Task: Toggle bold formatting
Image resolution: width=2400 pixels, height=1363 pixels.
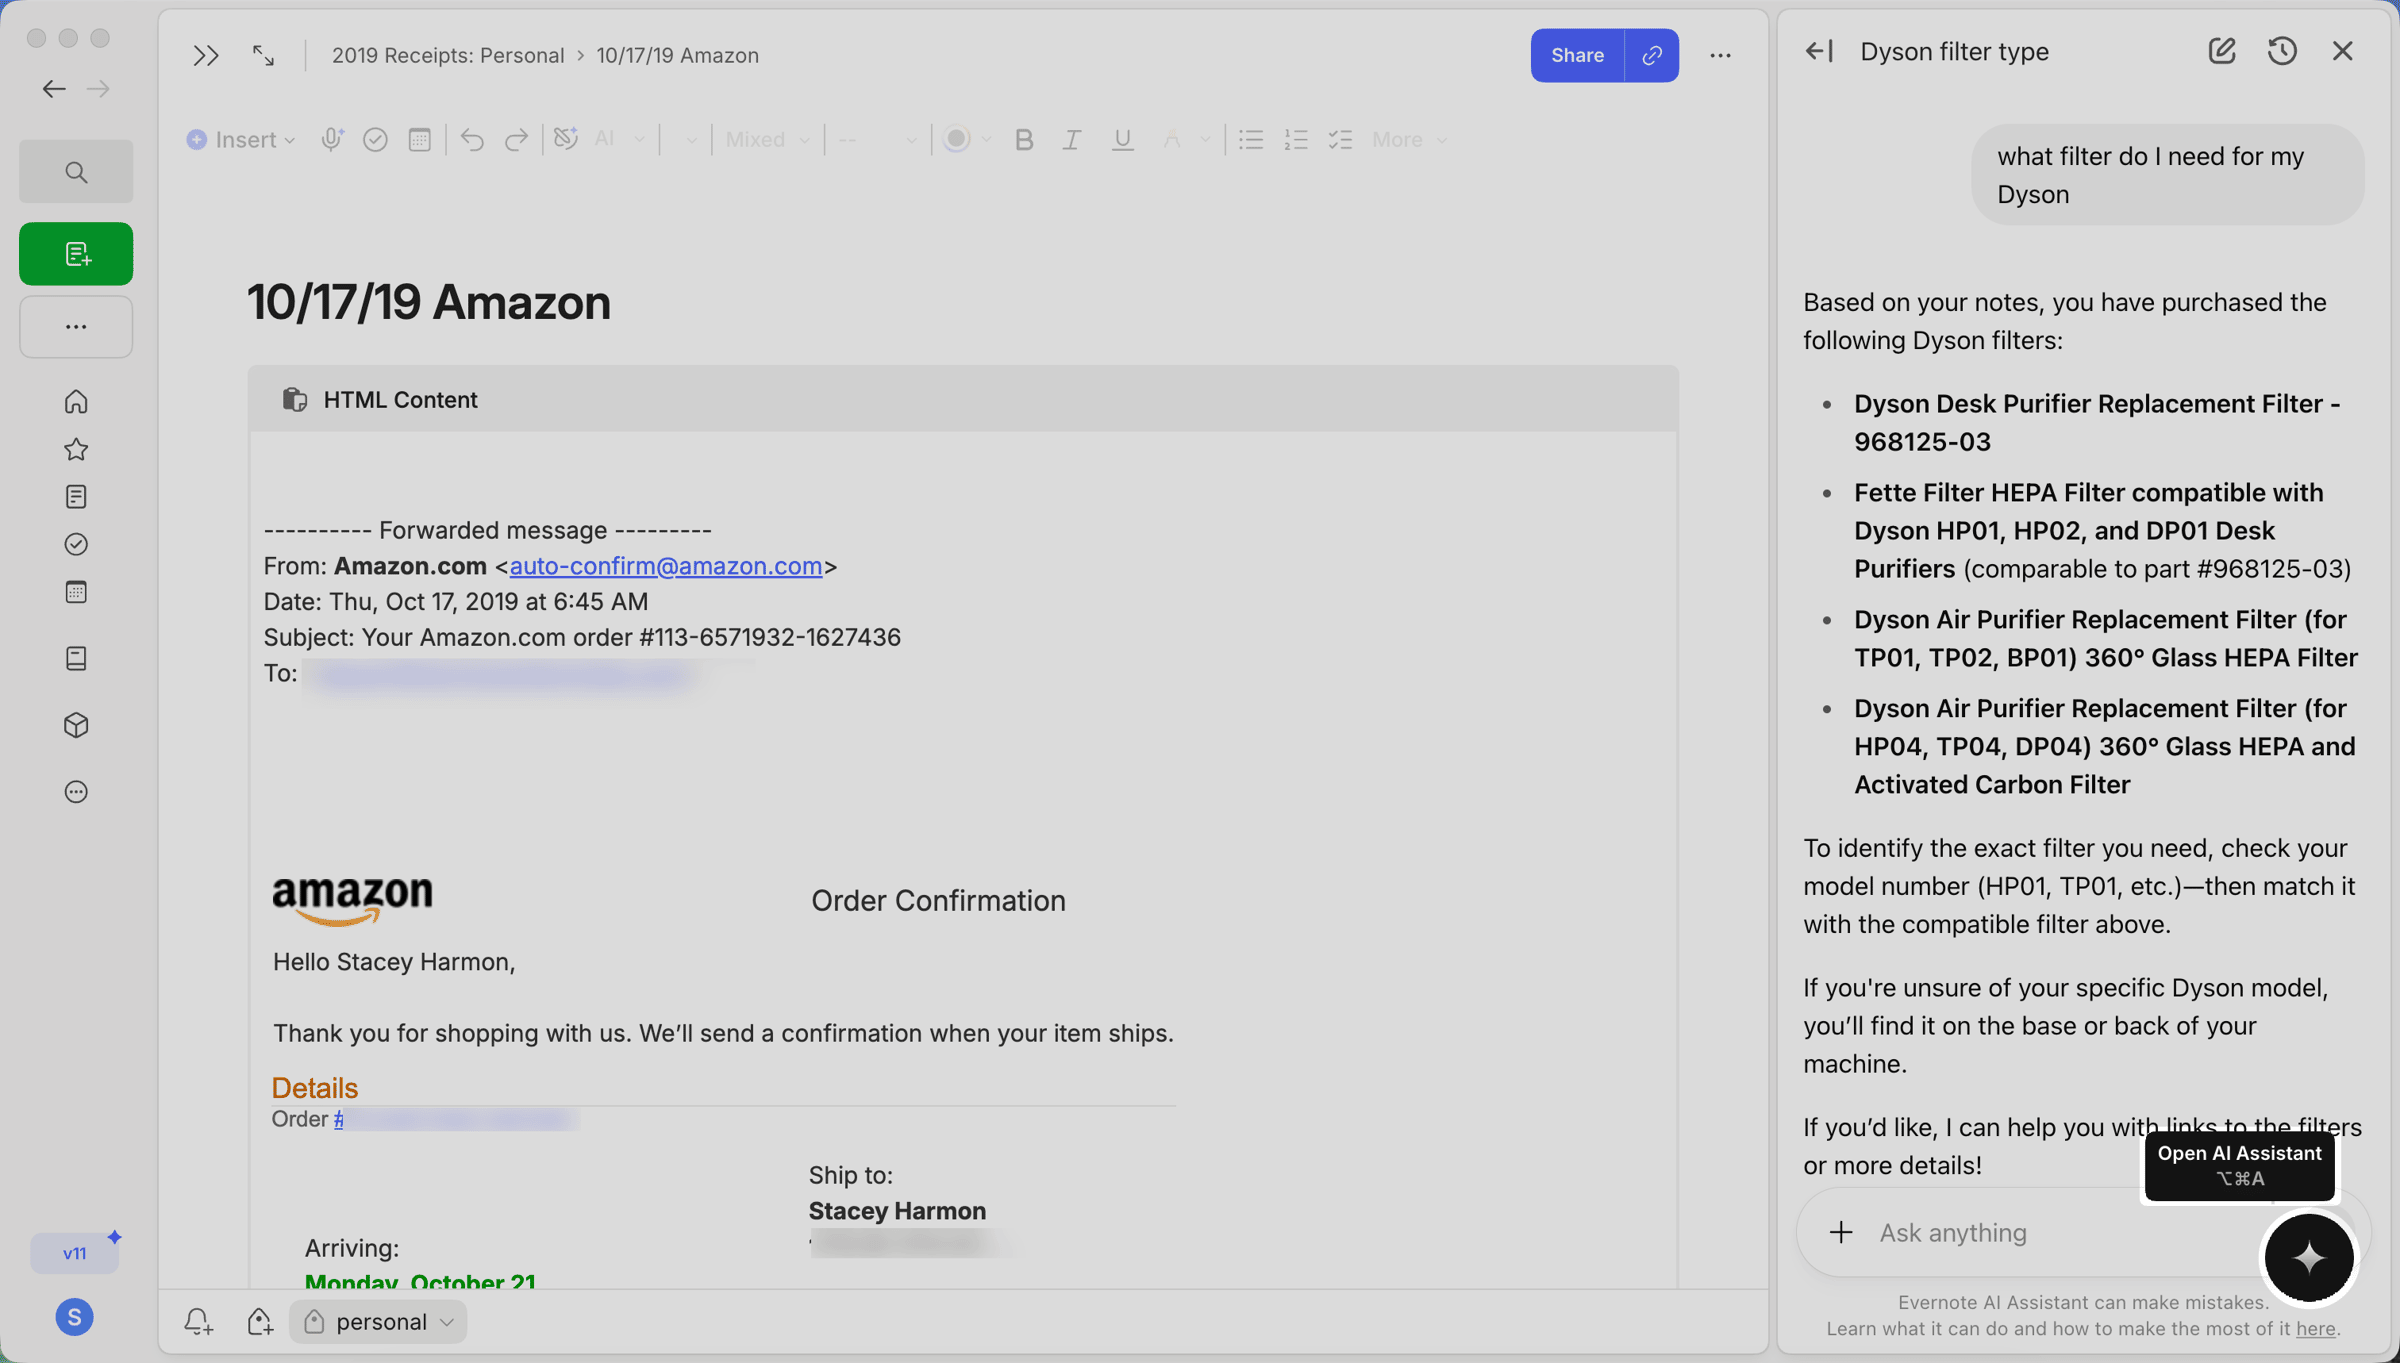Action: click(x=1023, y=140)
